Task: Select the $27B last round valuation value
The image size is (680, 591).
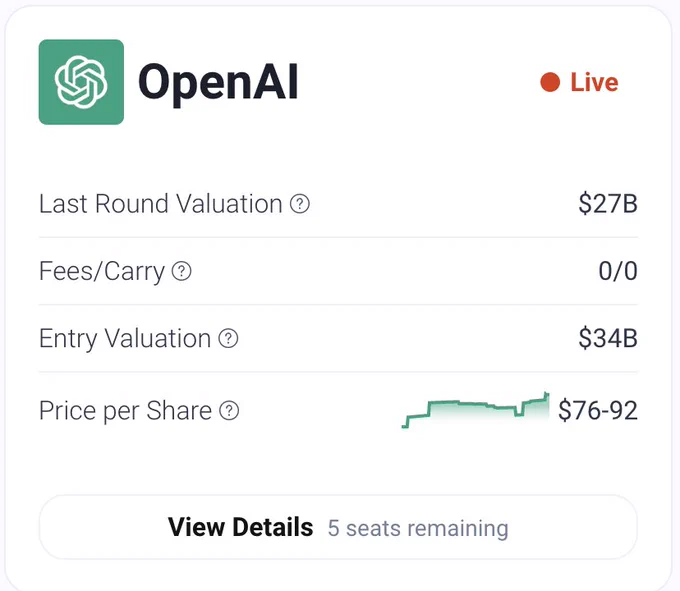Action: pos(608,203)
